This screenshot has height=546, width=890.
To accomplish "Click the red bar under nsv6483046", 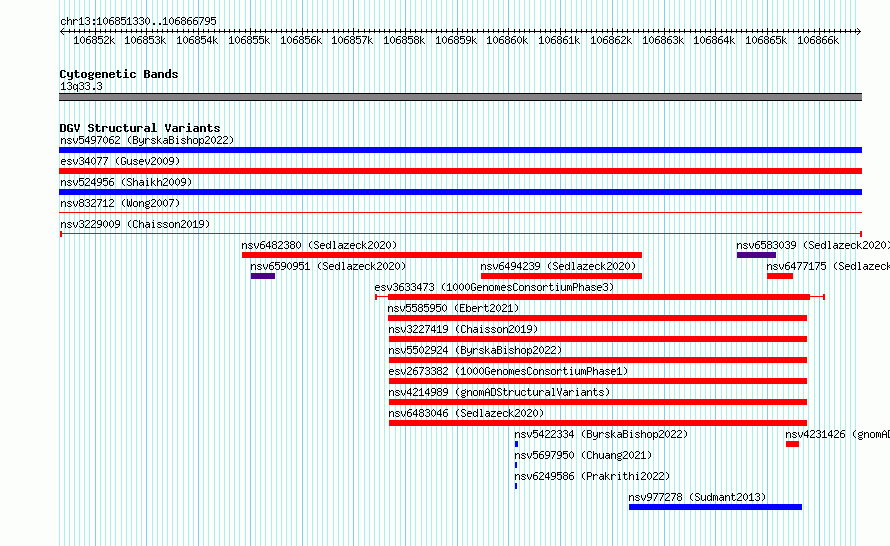I will click(x=598, y=423).
